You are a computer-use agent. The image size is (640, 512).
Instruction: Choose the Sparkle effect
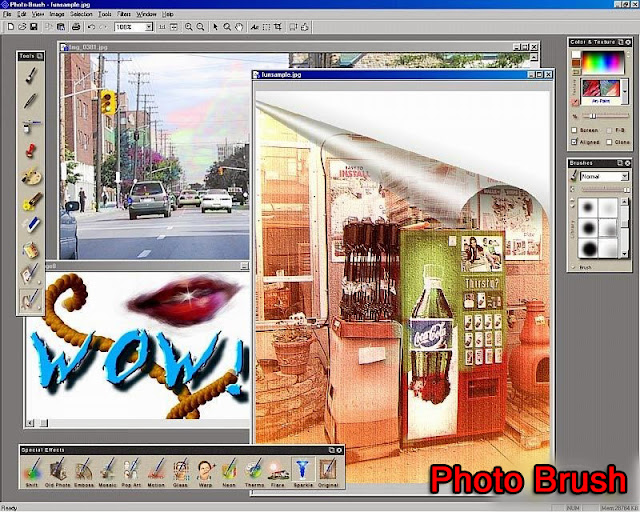303,472
